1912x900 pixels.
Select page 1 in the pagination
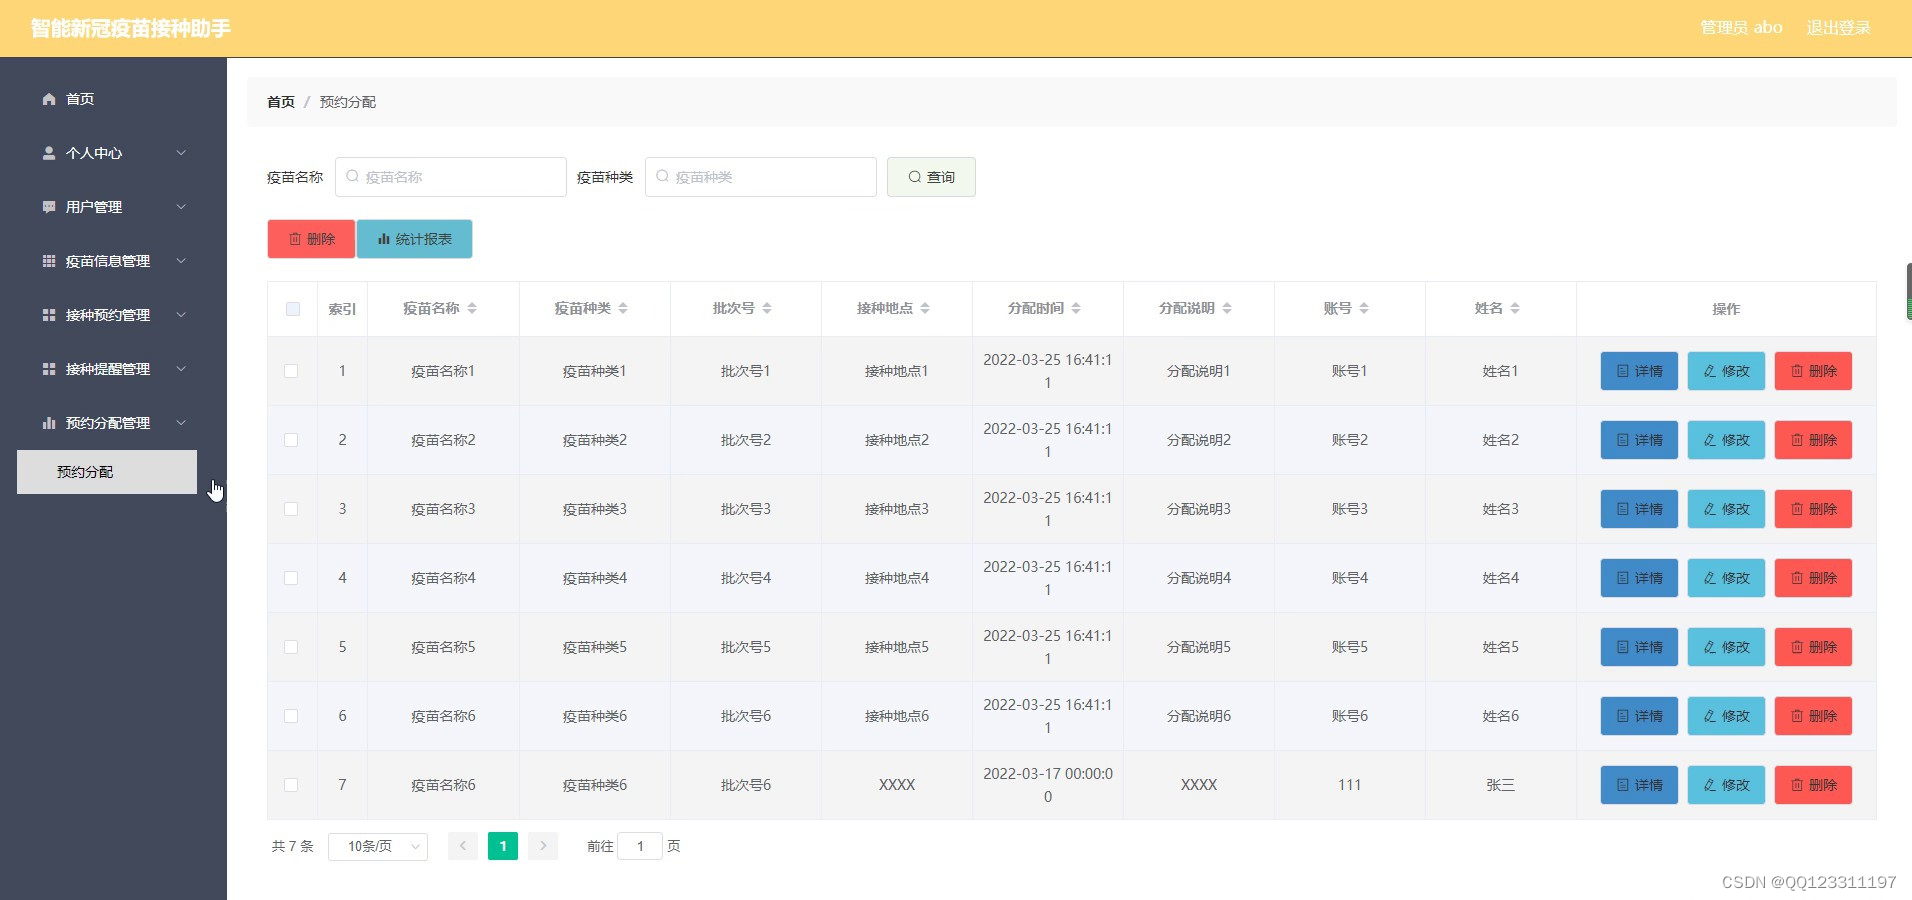coord(503,846)
